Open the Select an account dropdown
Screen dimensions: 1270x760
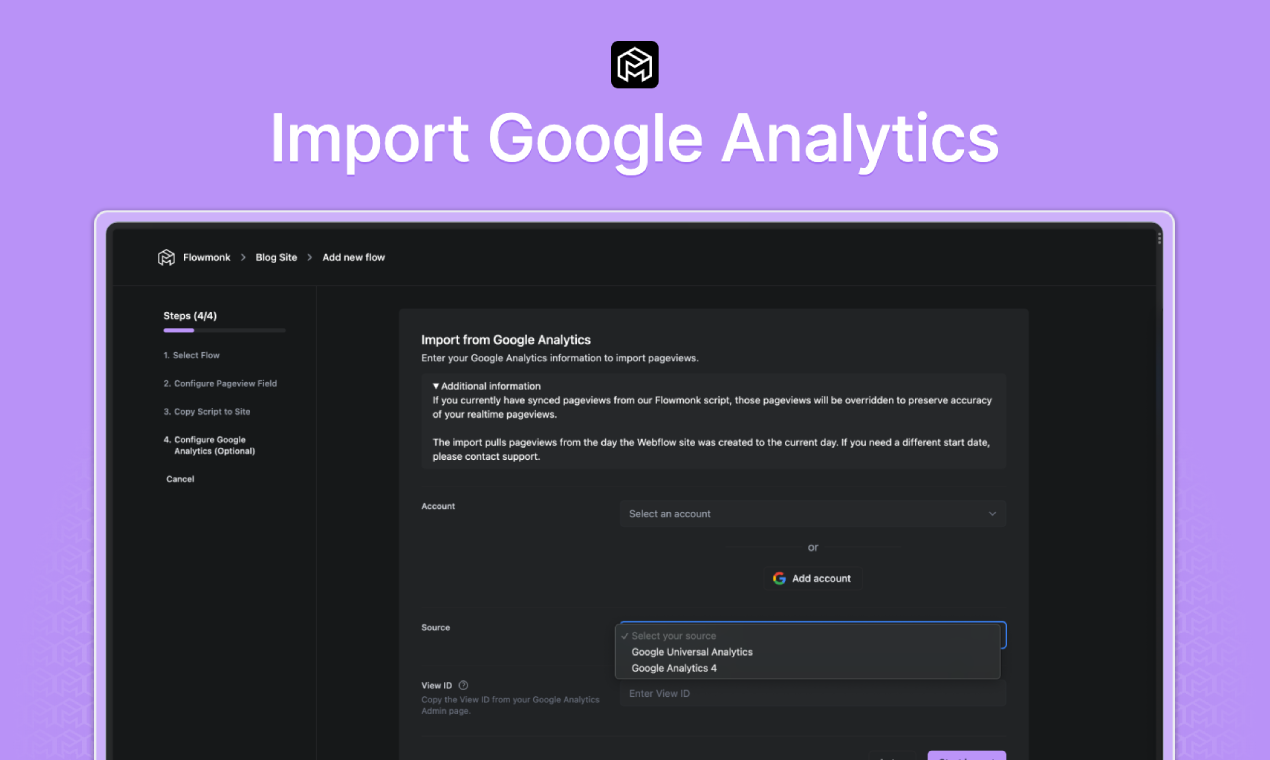[x=813, y=514]
